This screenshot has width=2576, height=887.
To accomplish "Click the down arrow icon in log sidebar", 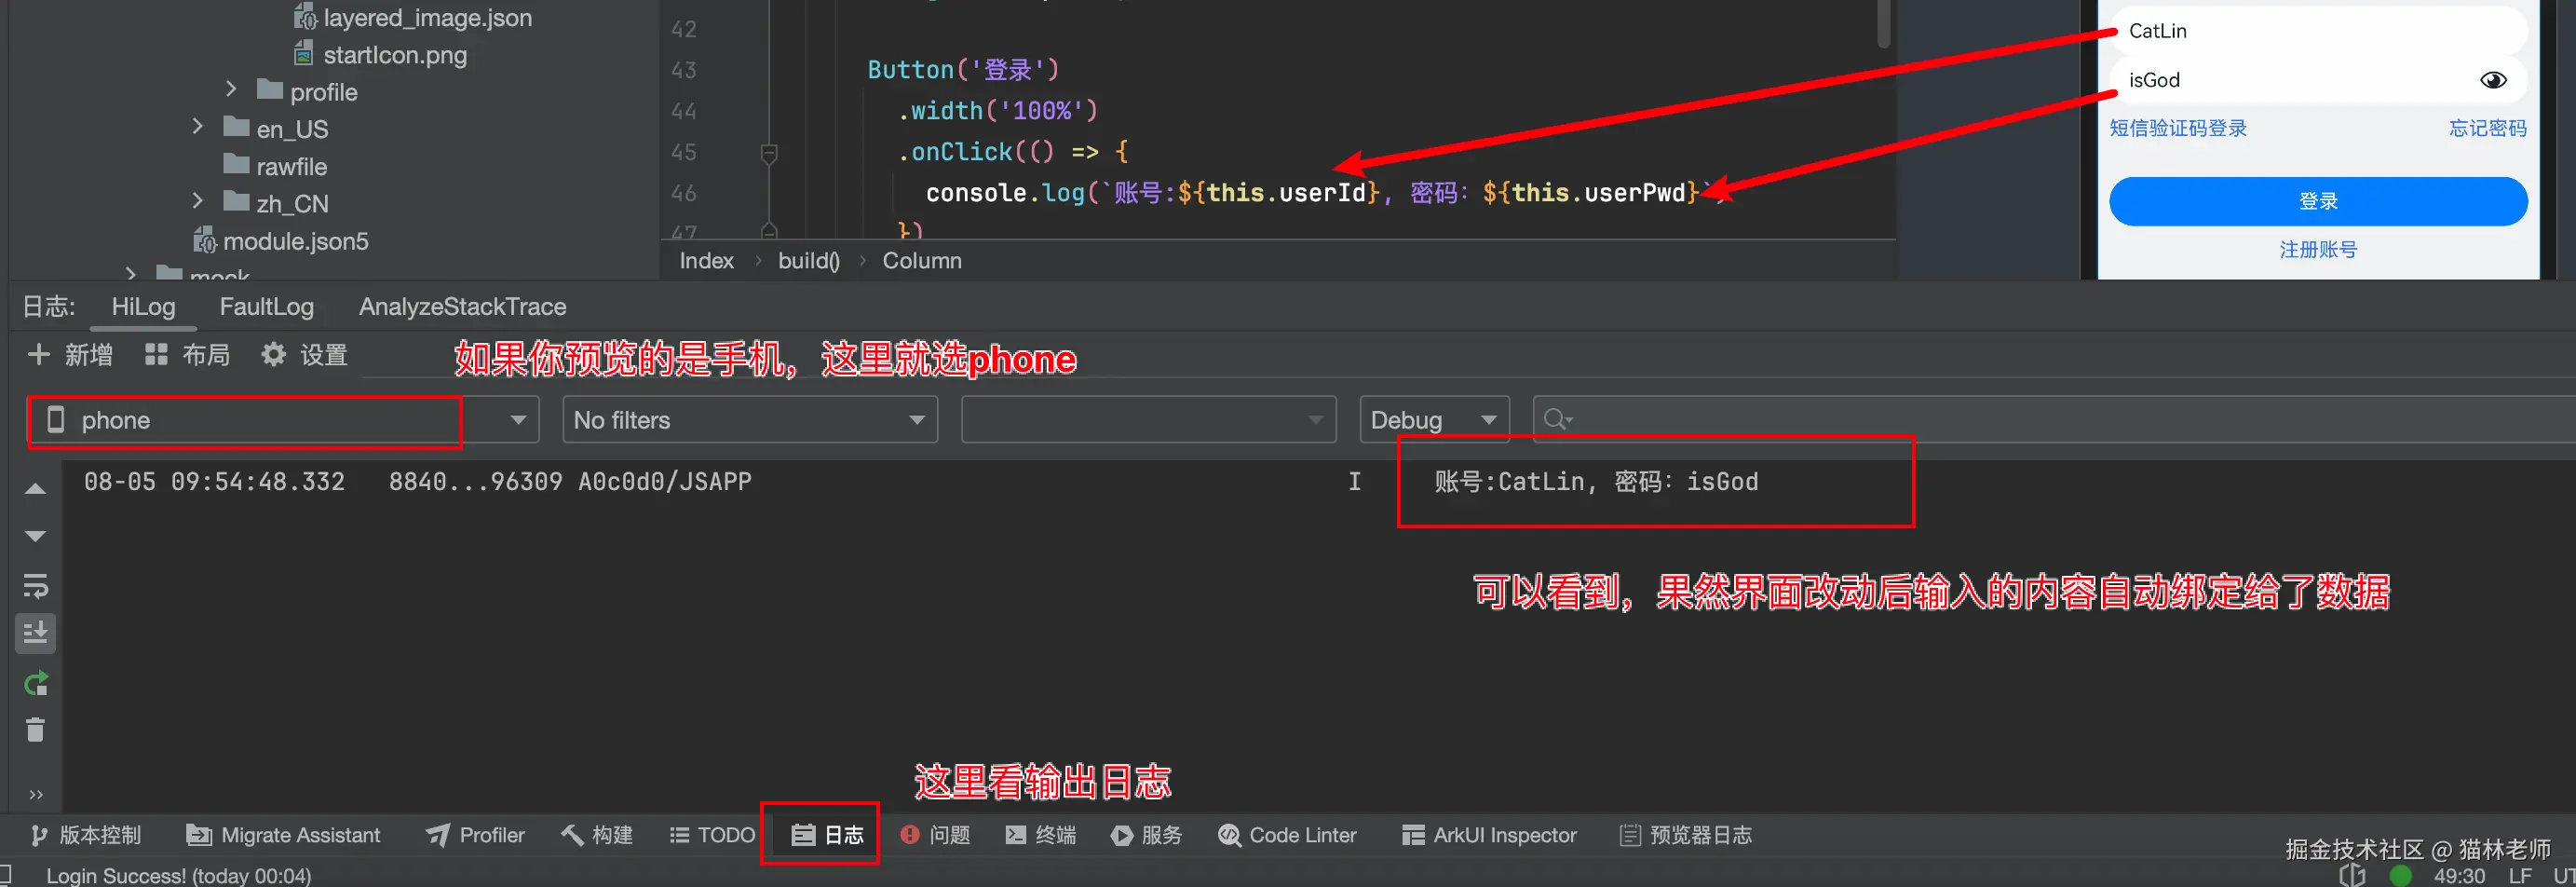I will 35,537.
